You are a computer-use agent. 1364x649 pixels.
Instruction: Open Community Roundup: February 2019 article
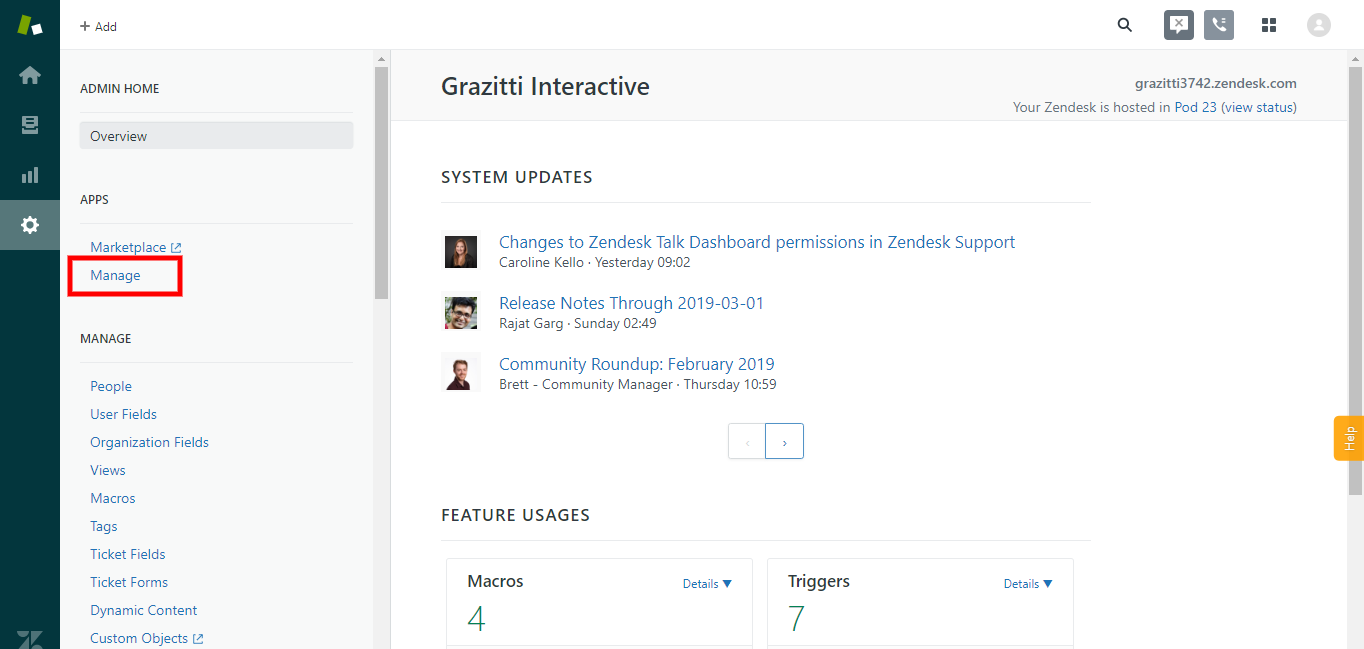(x=636, y=364)
